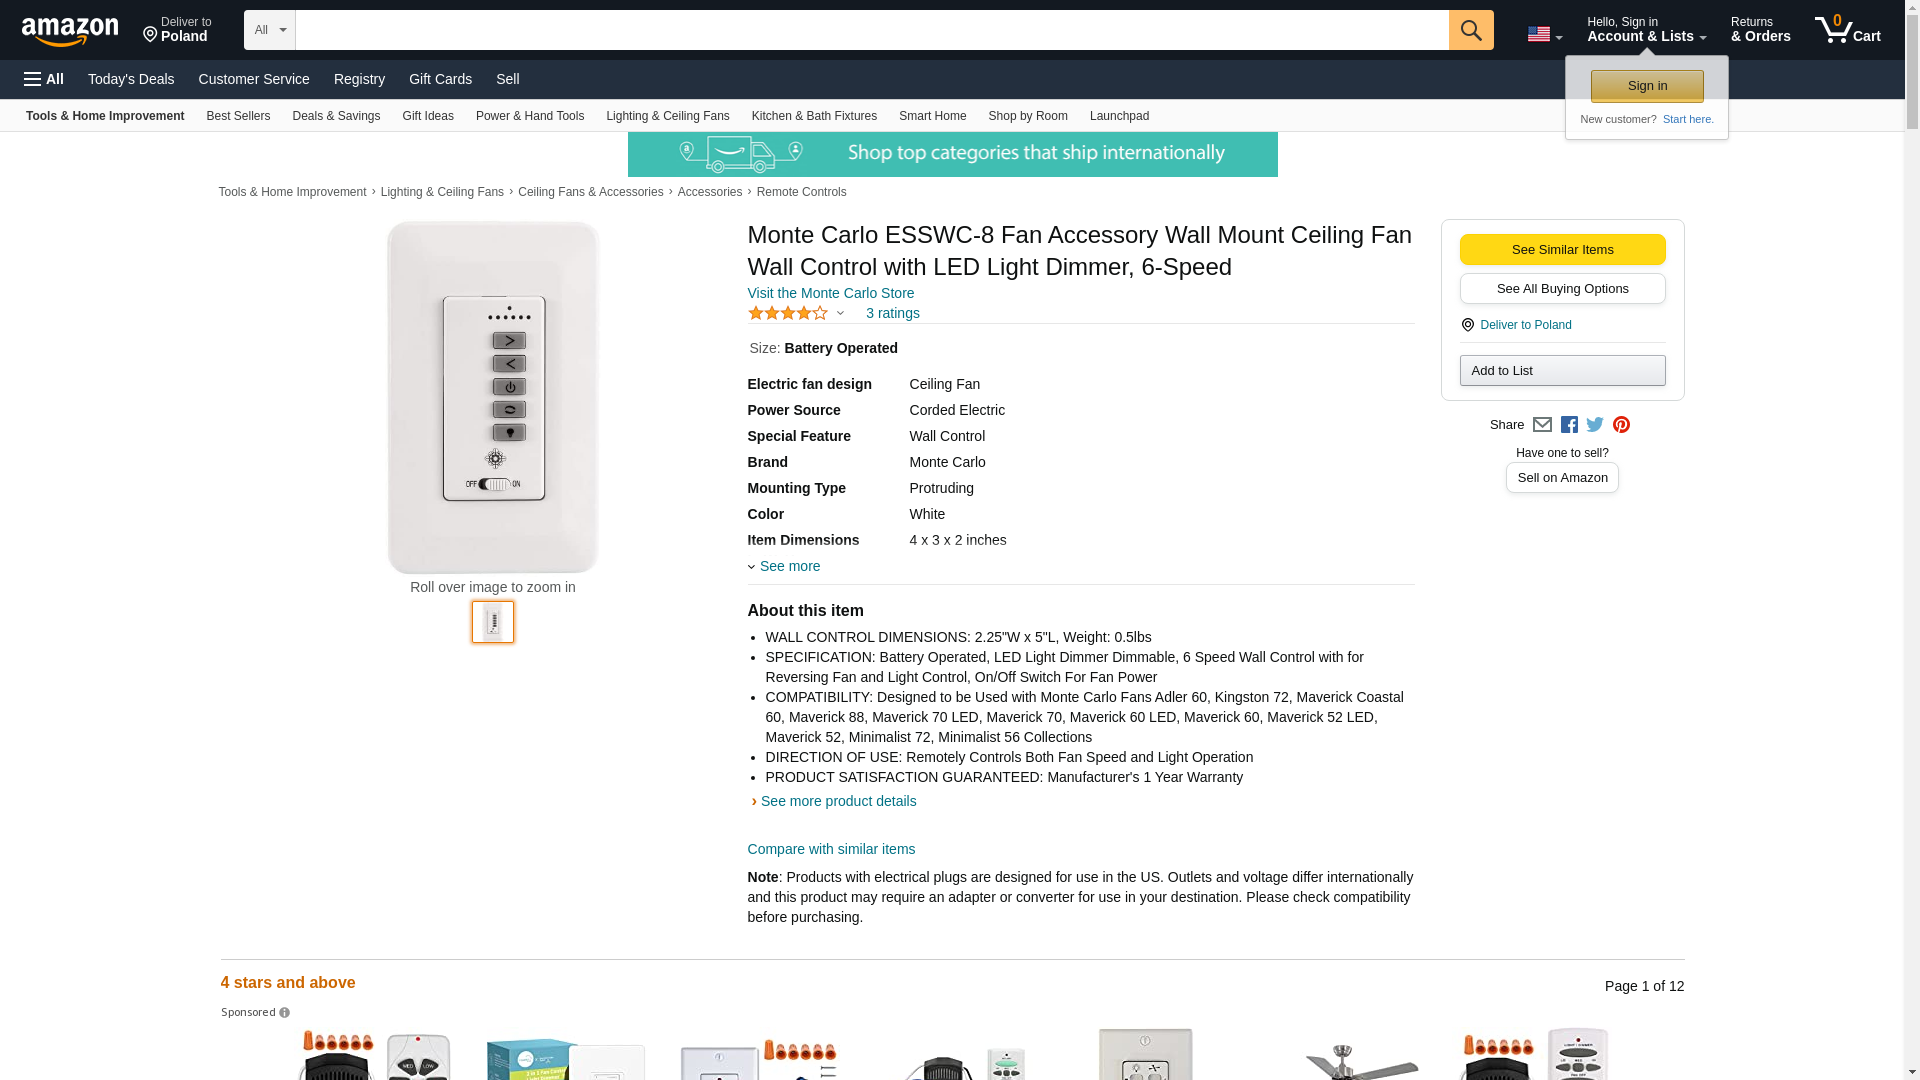
Task: Share product via email icon
Action: pyautogui.click(x=1542, y=425)
